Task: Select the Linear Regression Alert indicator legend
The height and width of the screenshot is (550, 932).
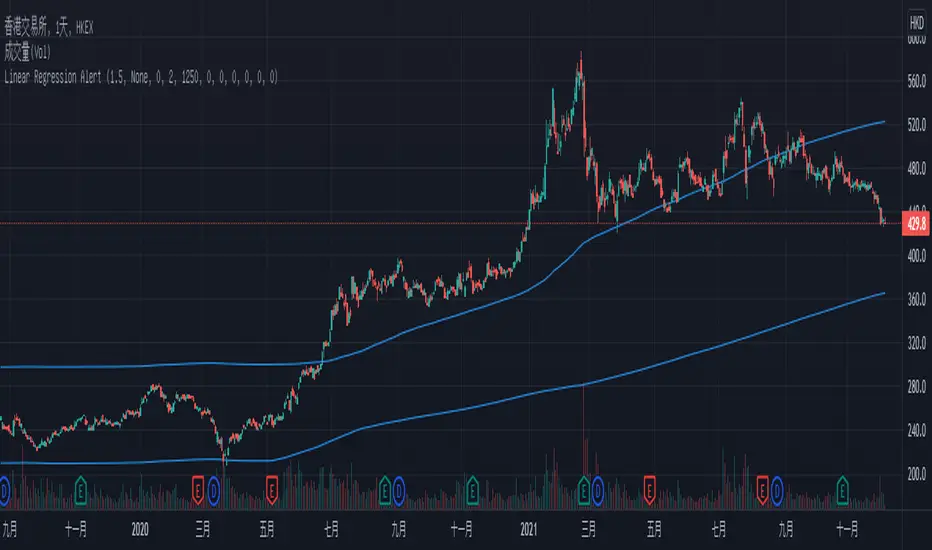Action: (141, 77)
